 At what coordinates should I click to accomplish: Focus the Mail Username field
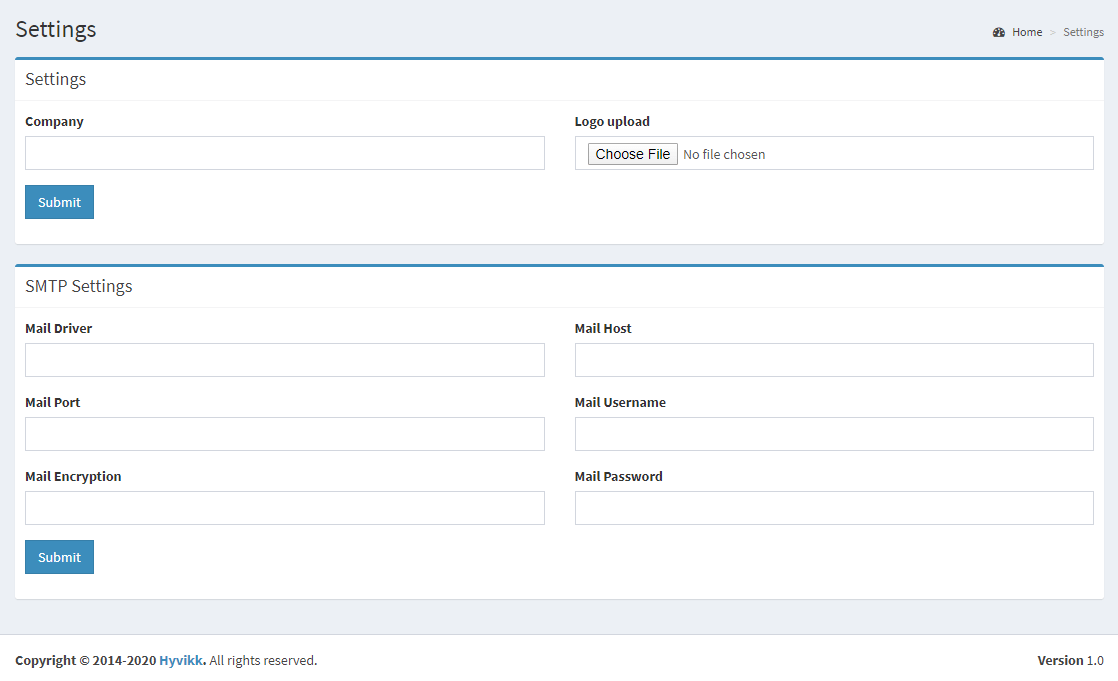click(834, 434)
